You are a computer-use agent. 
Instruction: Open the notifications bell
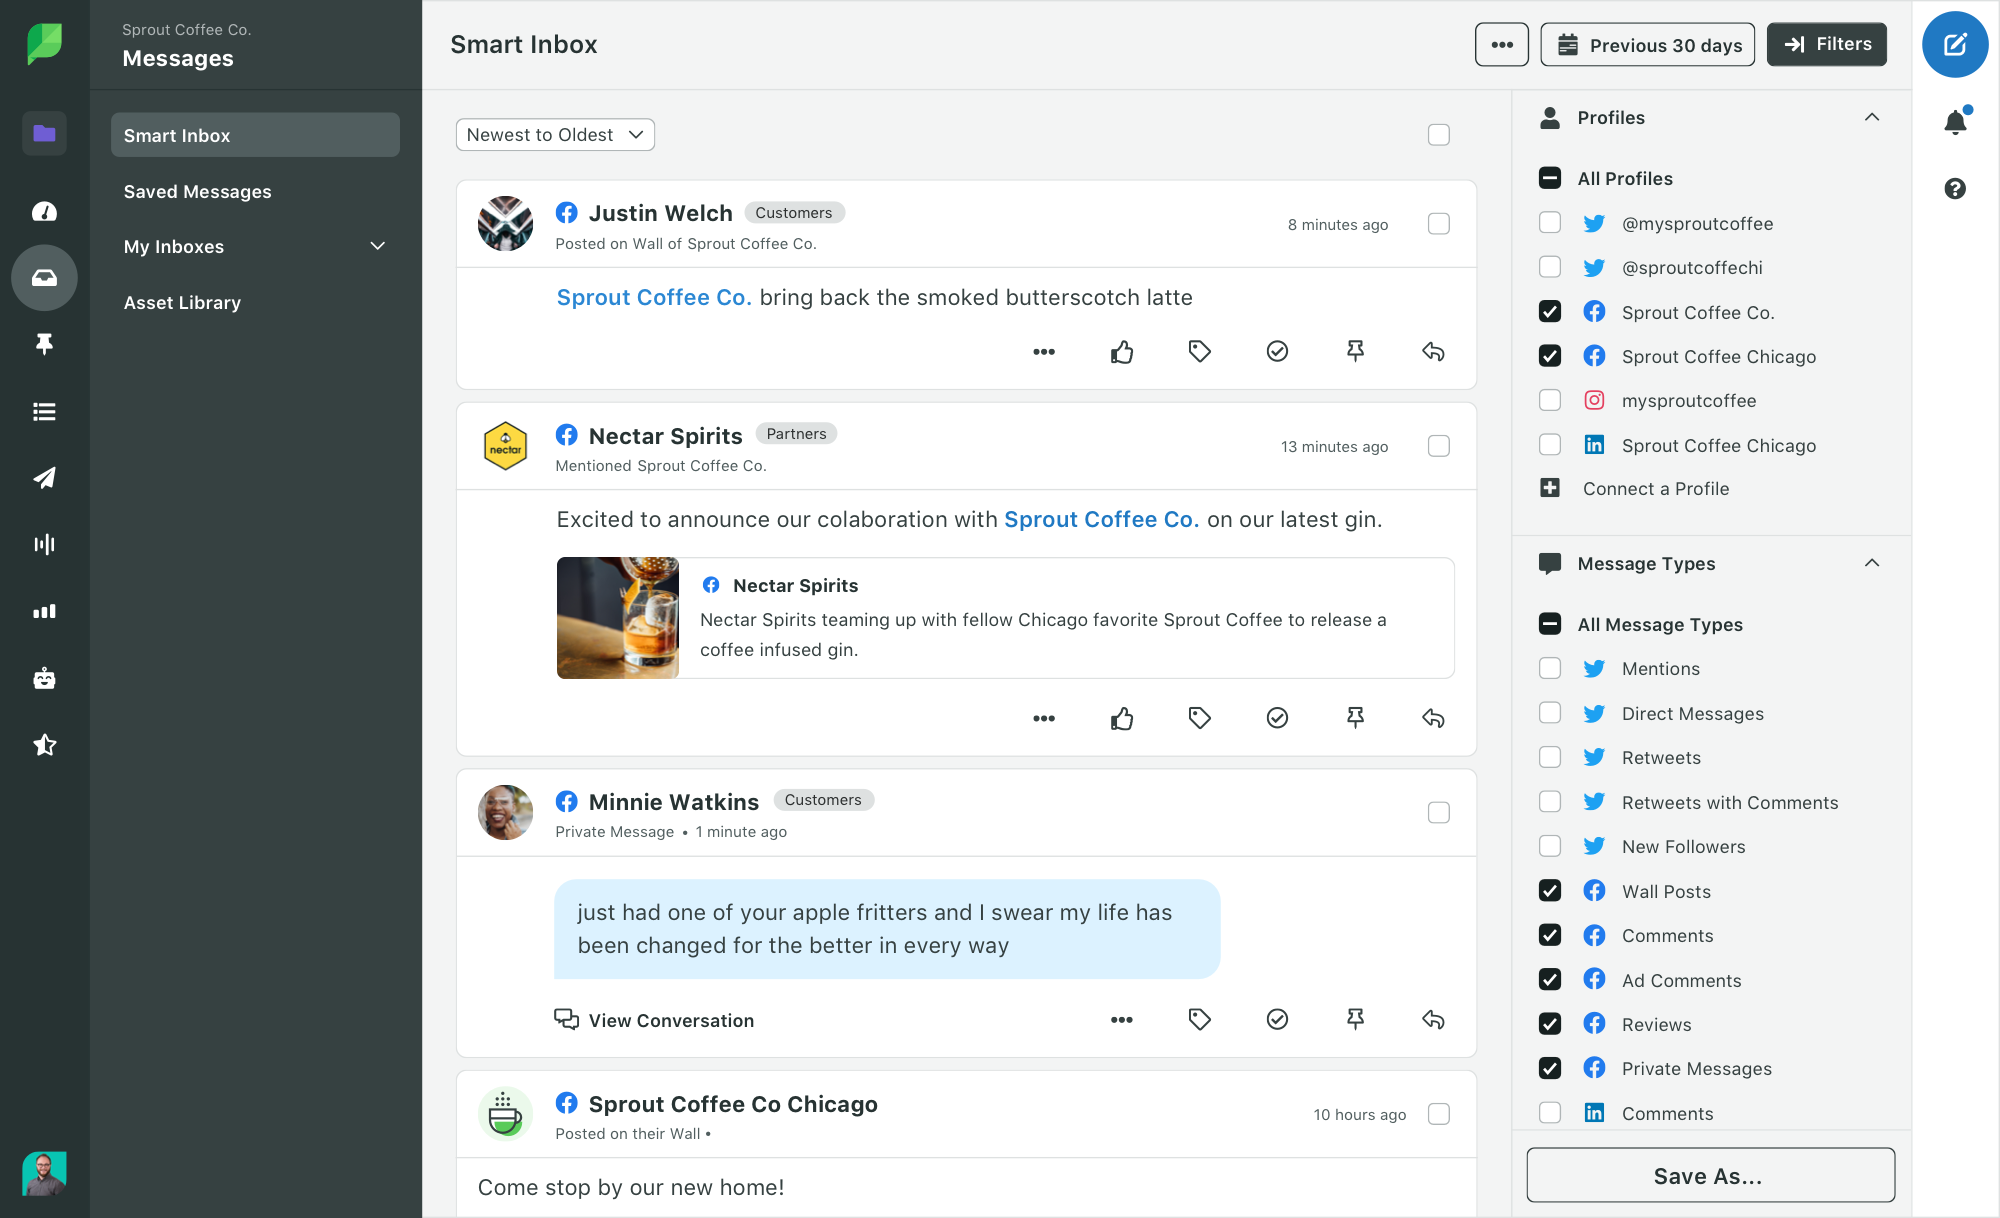(x=1955, y=122)
